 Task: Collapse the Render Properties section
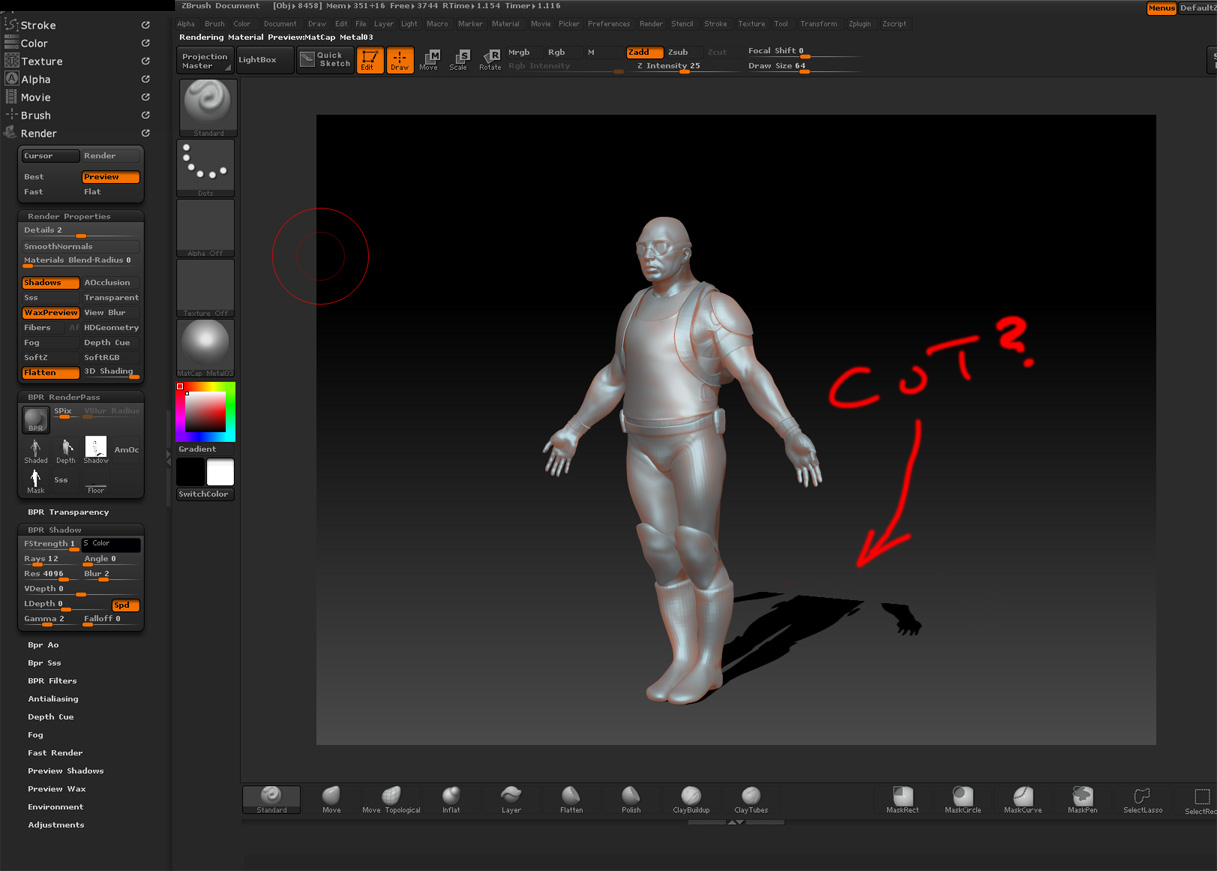(x=69, y=216)
